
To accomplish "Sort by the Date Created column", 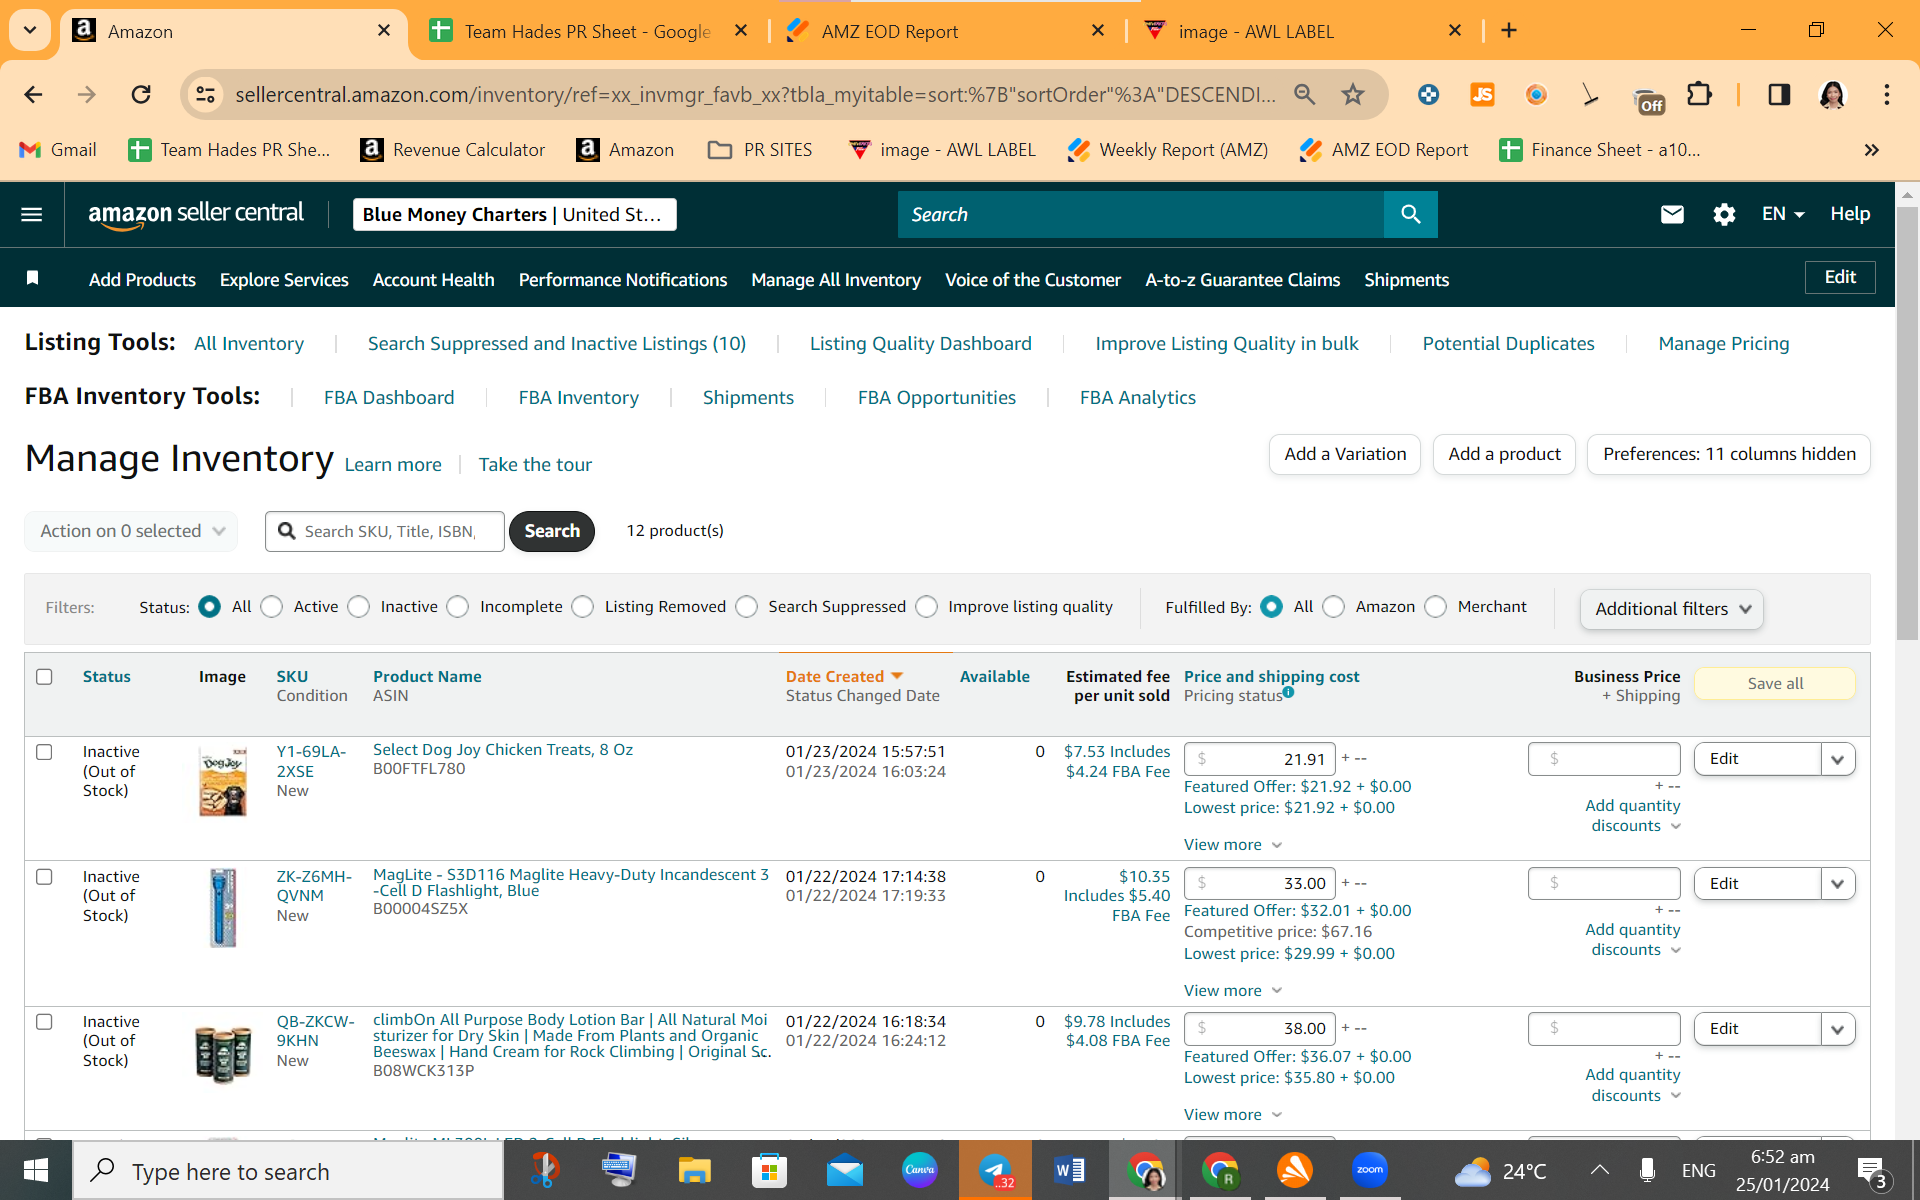I will click(x=844, y=677).
